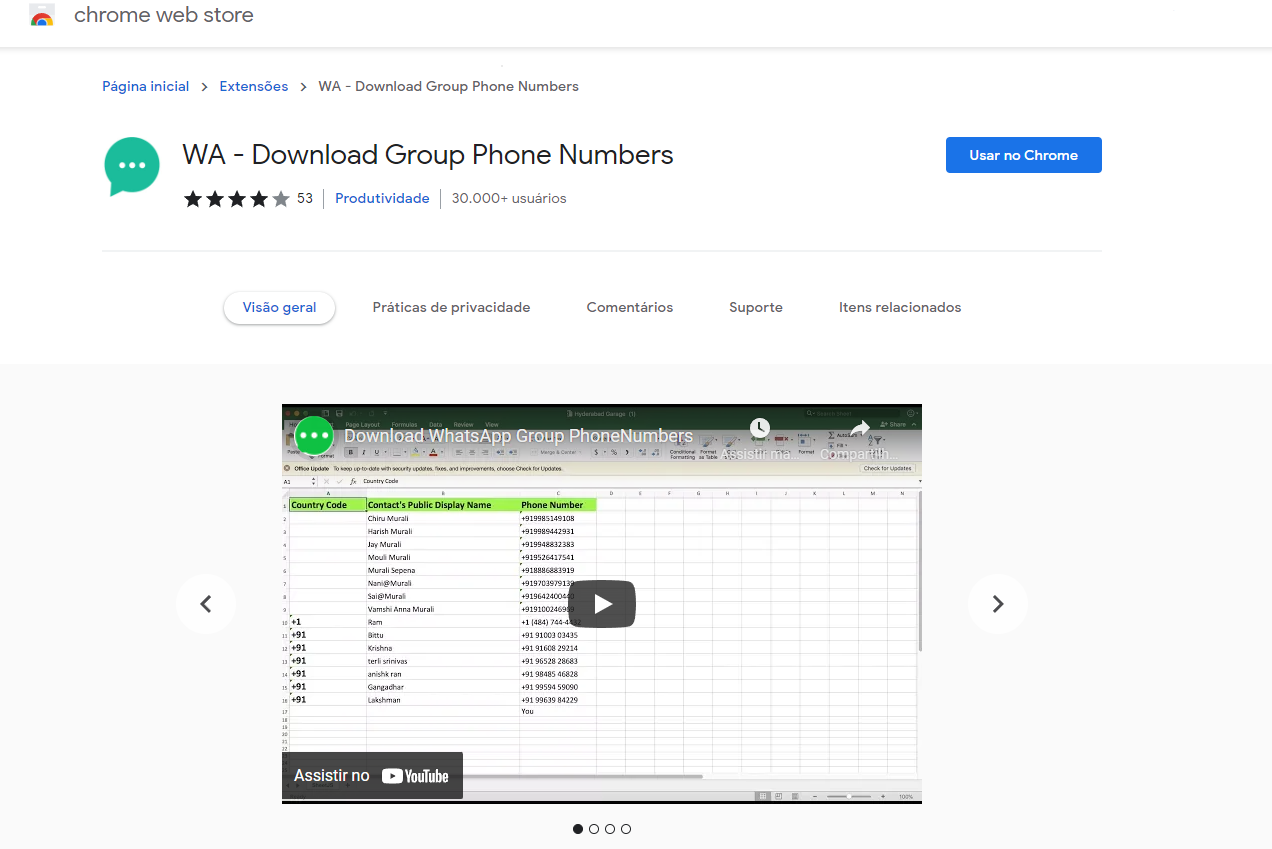
Task: Click the Chrome Web Store rainbow logo
Action: tap(42, 16)
